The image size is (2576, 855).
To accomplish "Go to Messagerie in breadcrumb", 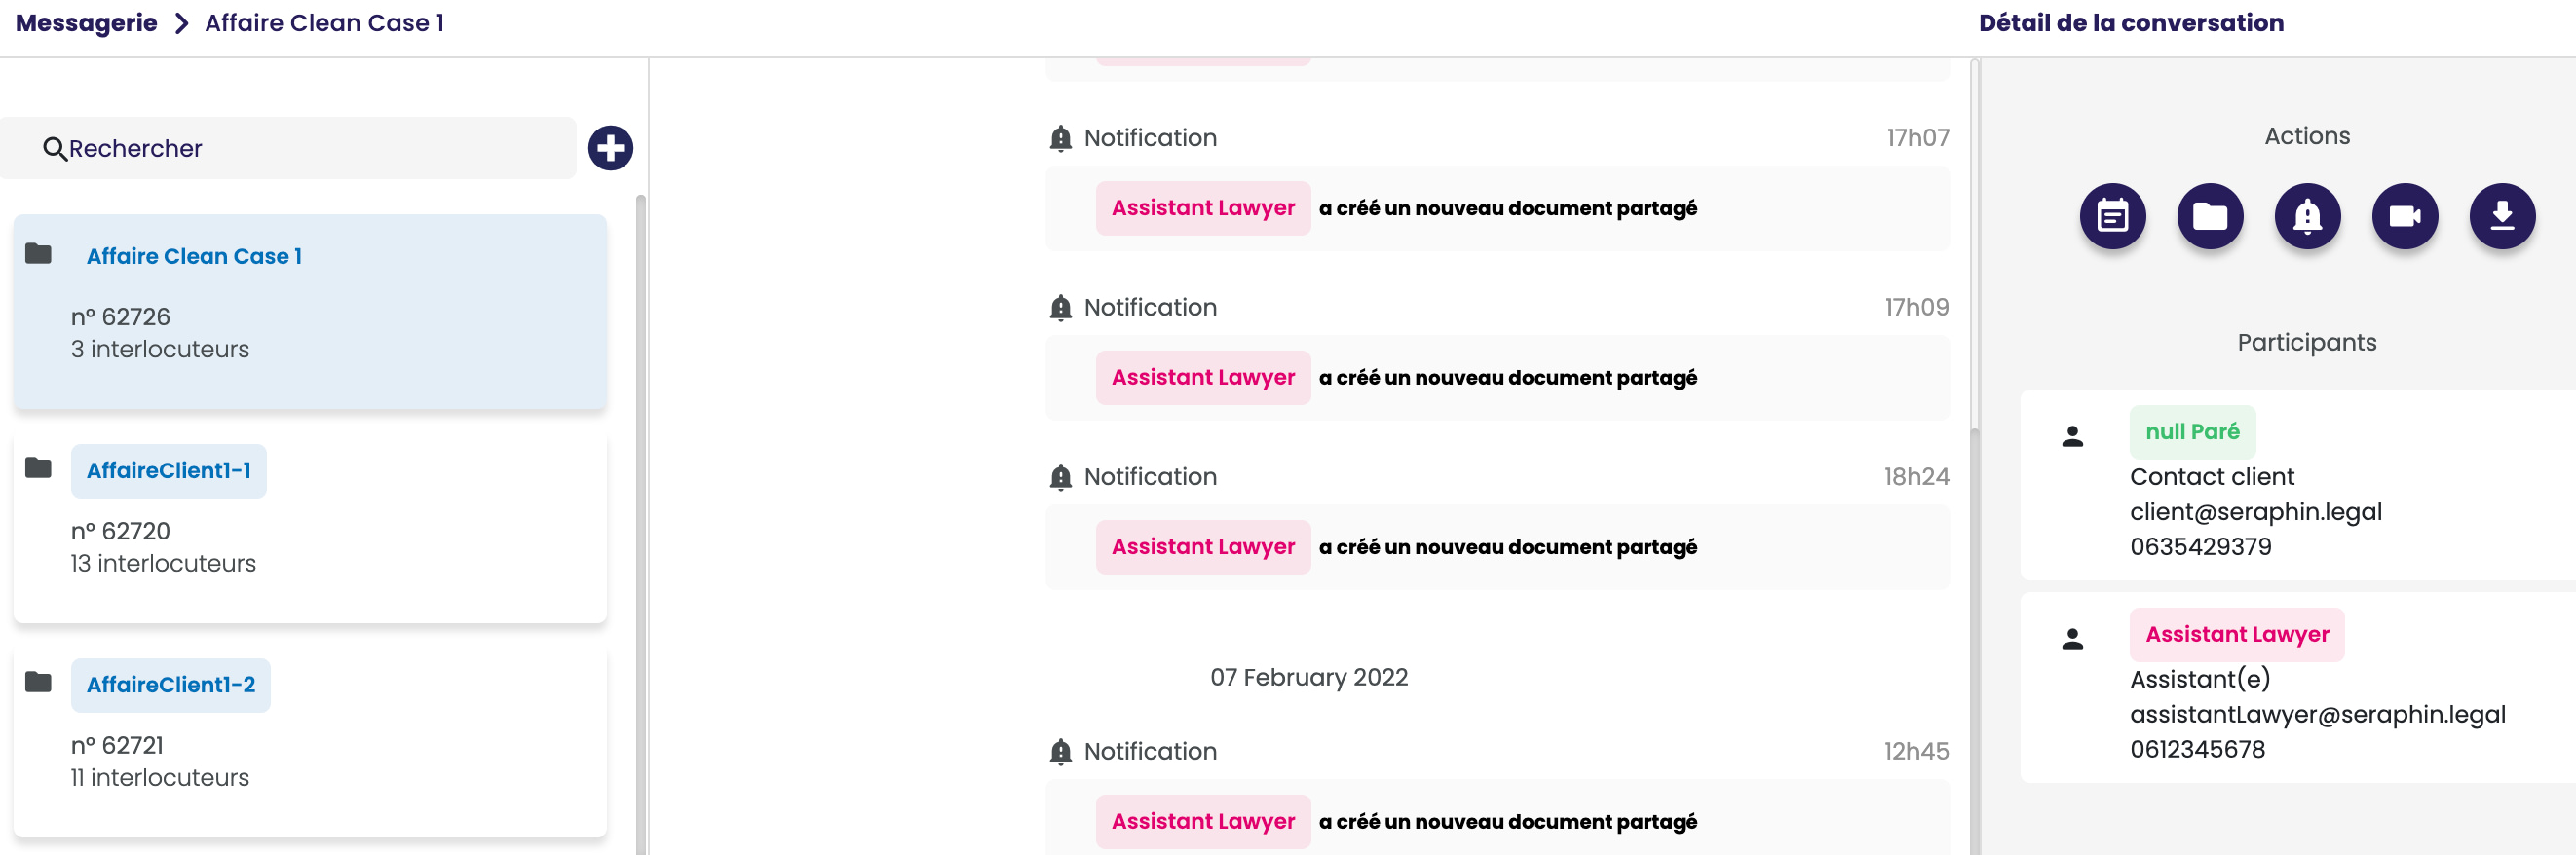I will (86, 23).
